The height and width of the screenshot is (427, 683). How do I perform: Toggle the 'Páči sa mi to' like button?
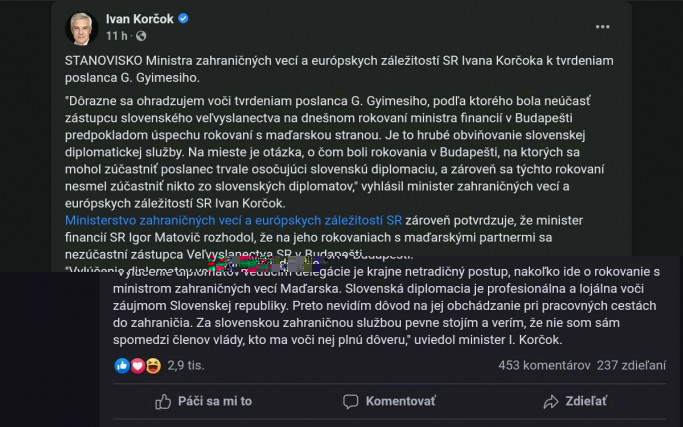[203, 401]
